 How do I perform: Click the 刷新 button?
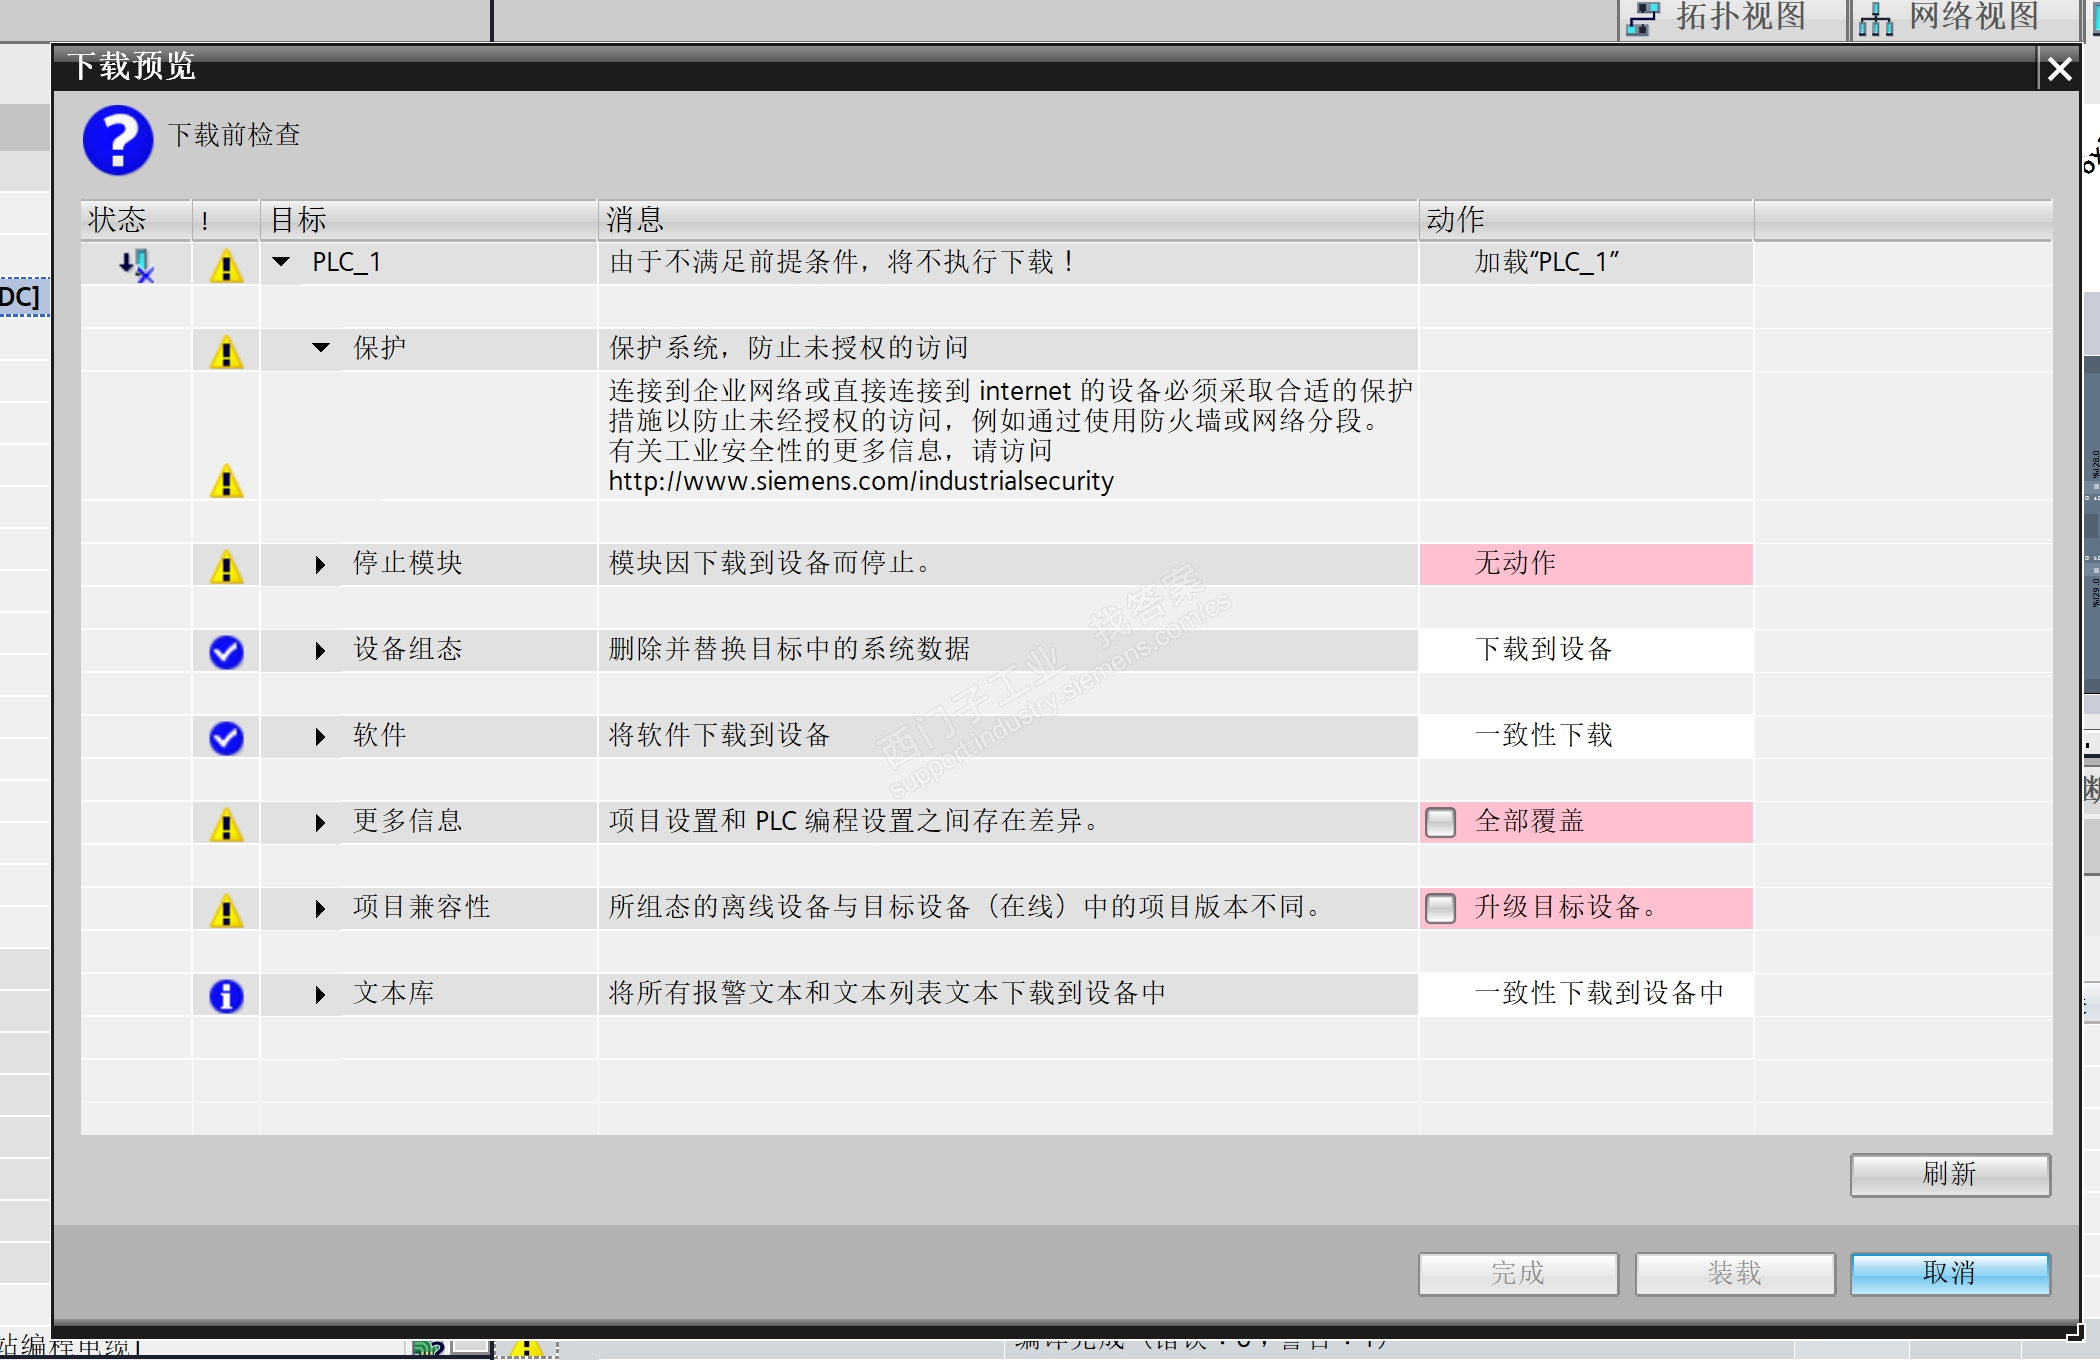(x=1949, y=1174)
